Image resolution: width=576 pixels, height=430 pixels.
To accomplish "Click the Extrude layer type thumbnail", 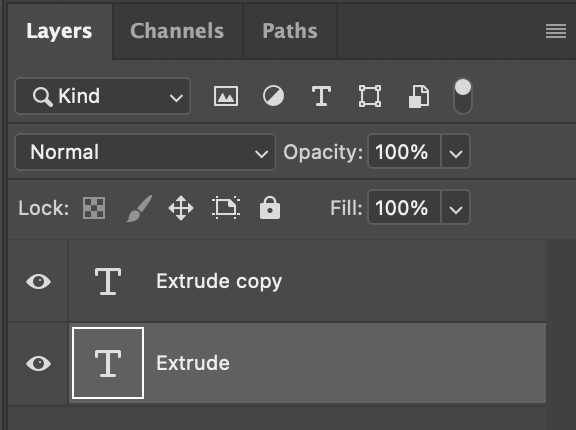I will pyautogui.click(x=108, y=363).
